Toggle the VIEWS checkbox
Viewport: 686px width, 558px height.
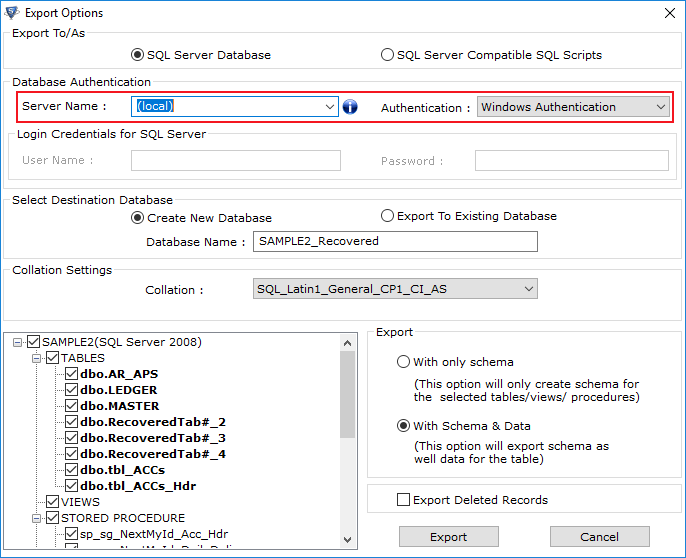point(52,502)
